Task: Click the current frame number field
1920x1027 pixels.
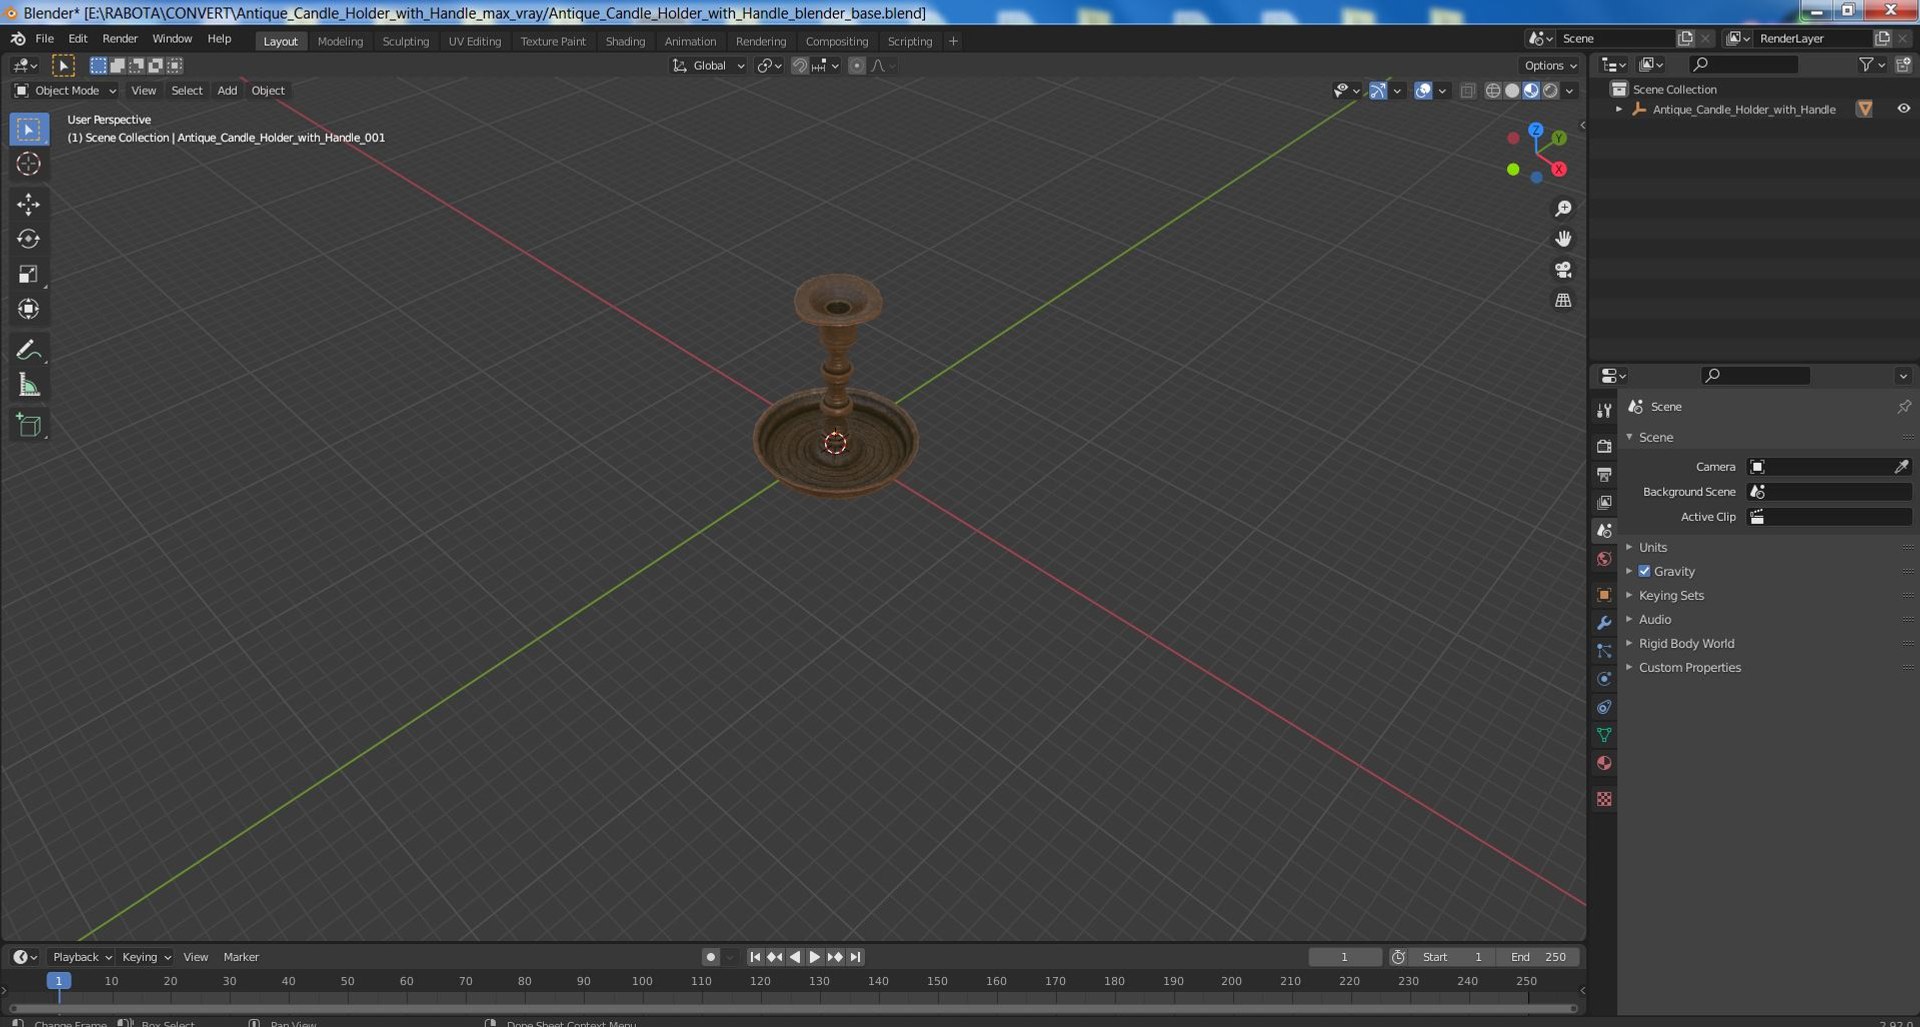Action: (x=1345, y=957)
